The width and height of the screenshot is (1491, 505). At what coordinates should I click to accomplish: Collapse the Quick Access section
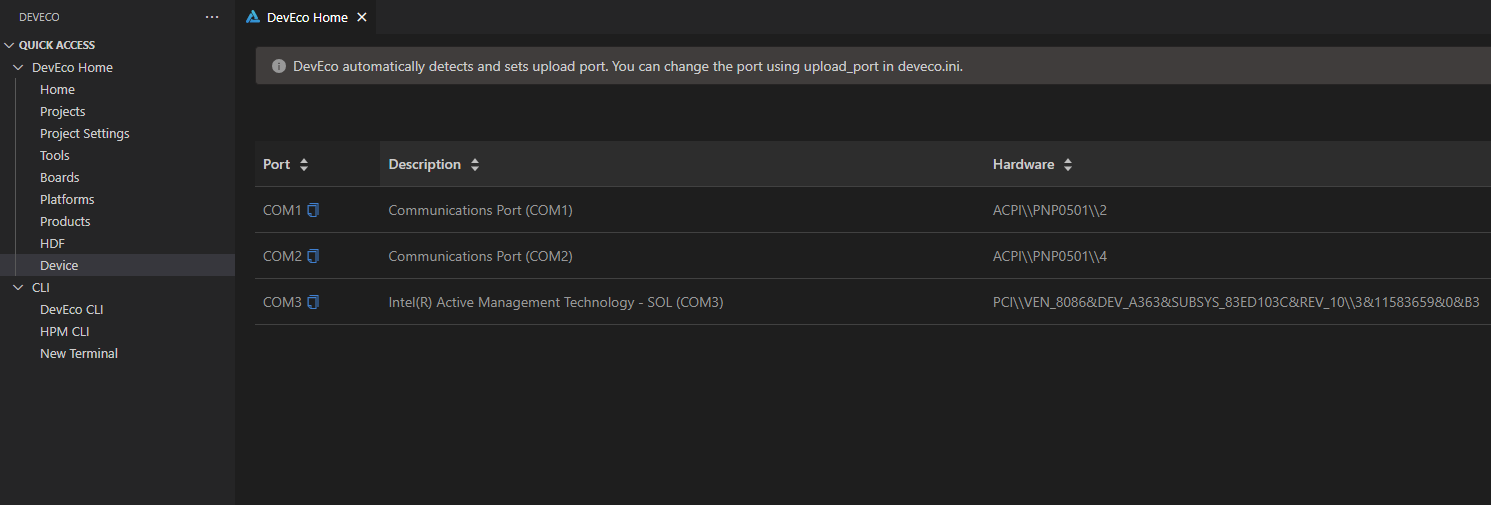click(x=10, y=45)
